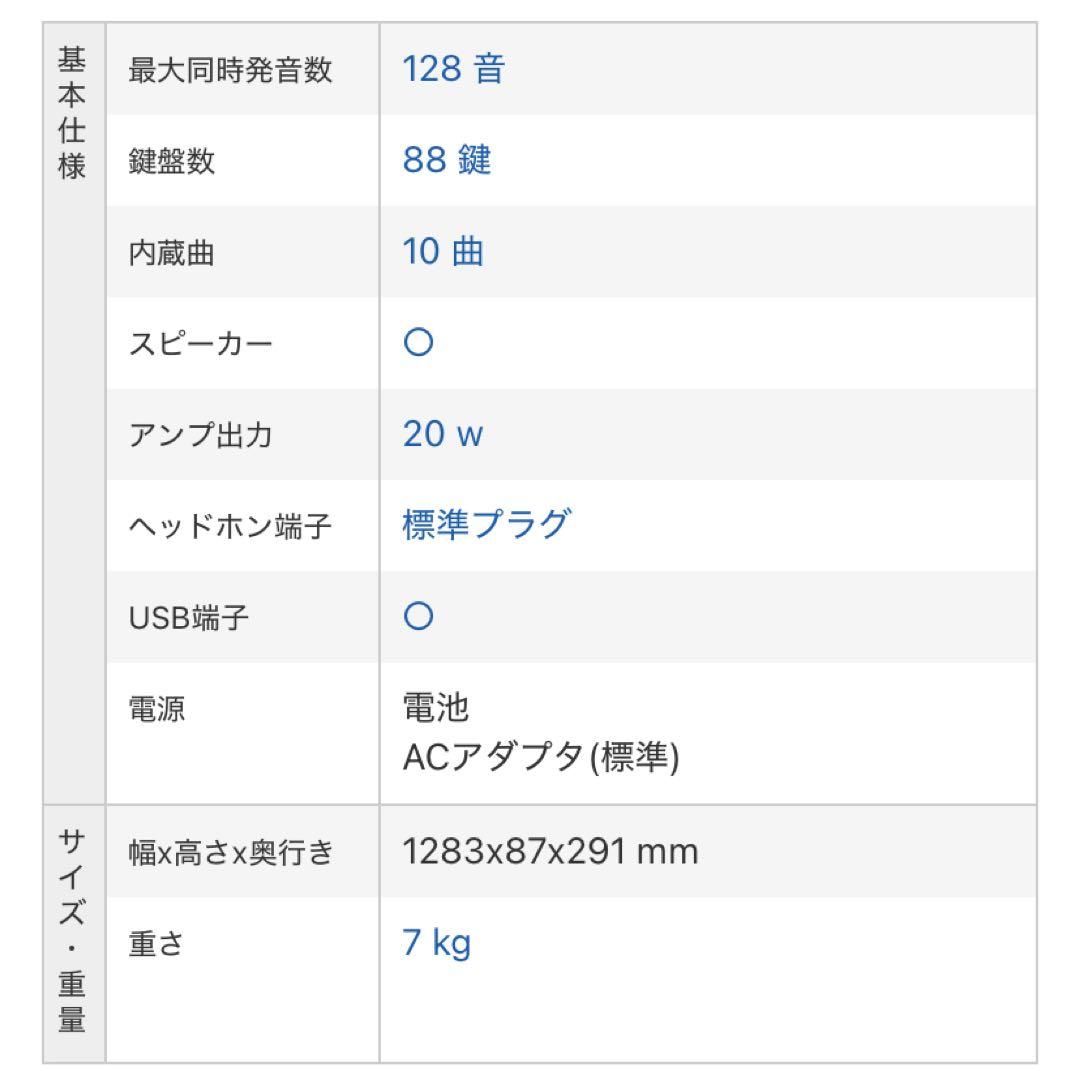Click the スピーカー row label

(x=200, y=345)
